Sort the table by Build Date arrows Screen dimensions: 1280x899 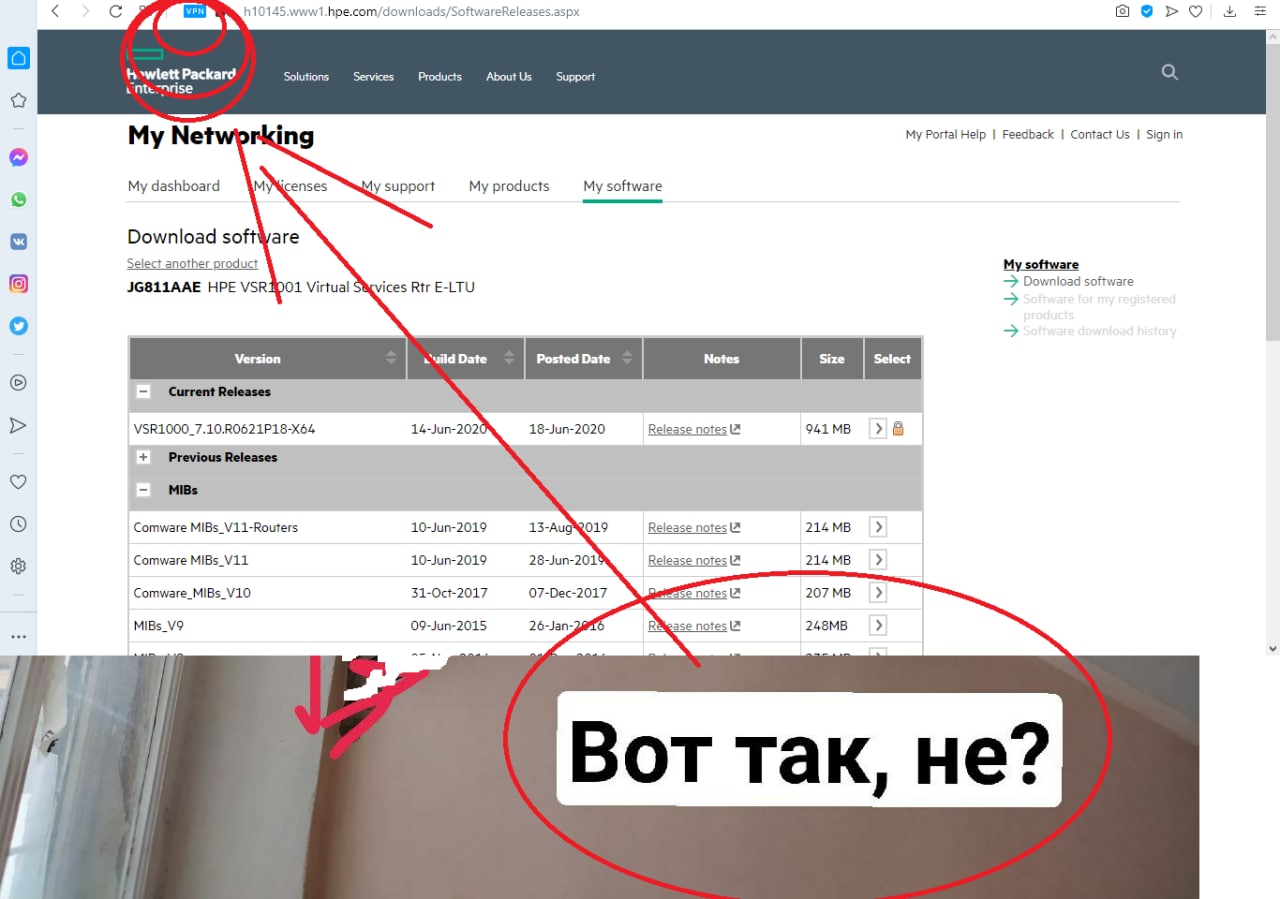509,358
